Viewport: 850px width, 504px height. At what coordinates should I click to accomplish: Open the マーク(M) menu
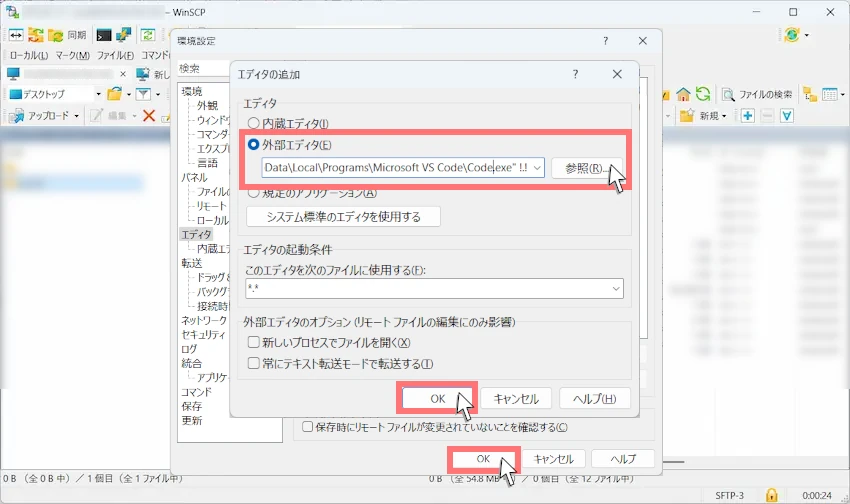(73, 55)
